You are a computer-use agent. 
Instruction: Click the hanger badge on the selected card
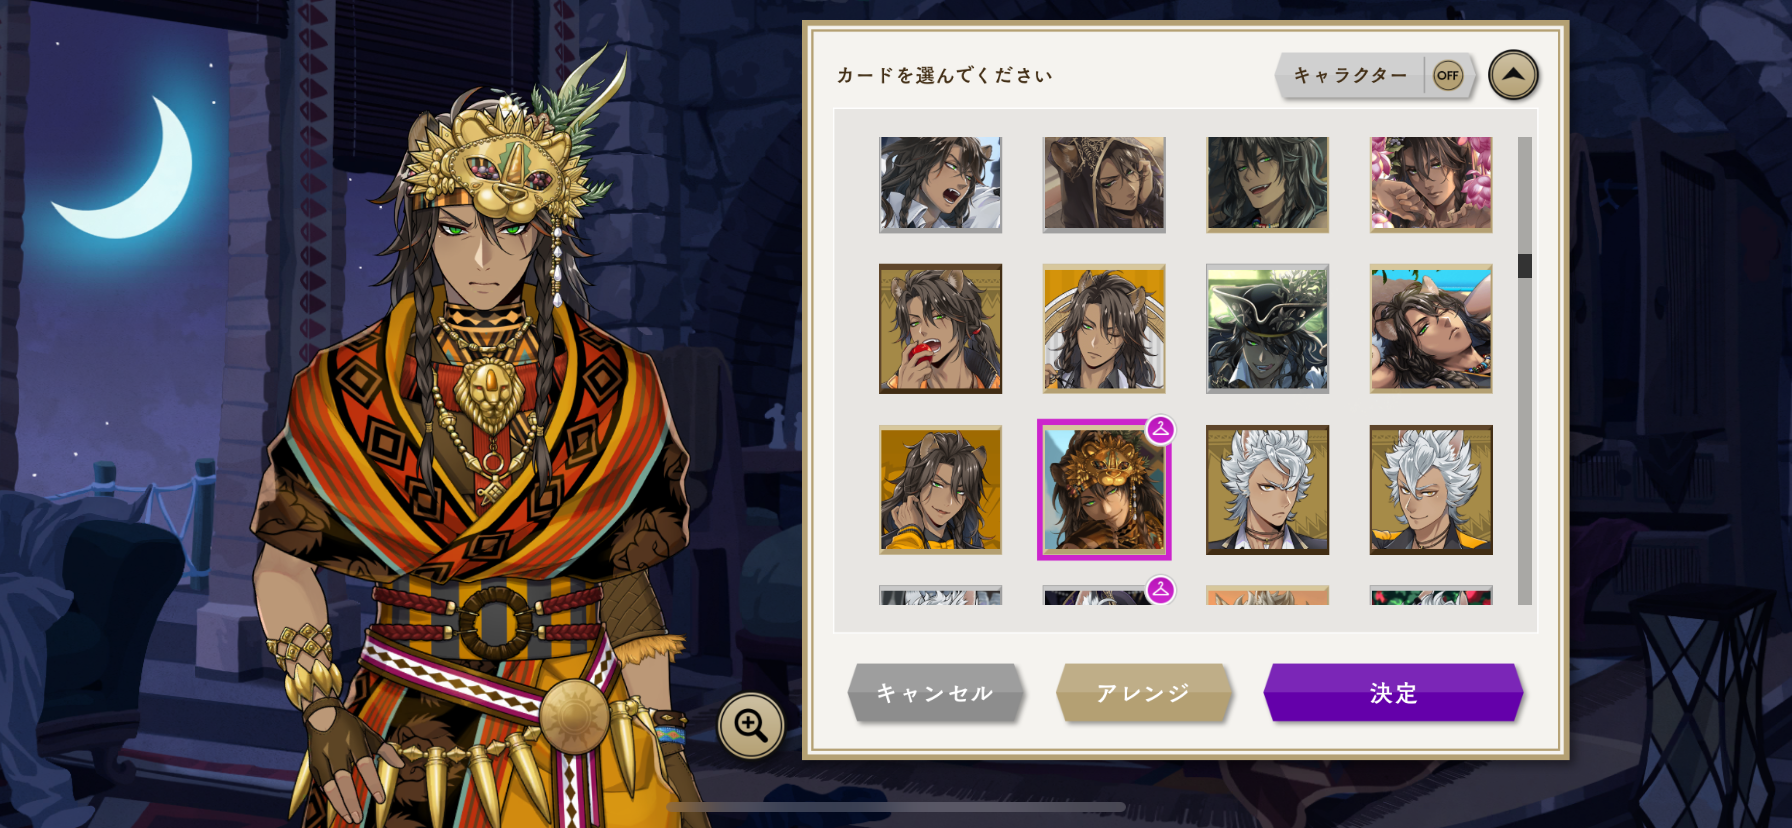(1160, 430)
